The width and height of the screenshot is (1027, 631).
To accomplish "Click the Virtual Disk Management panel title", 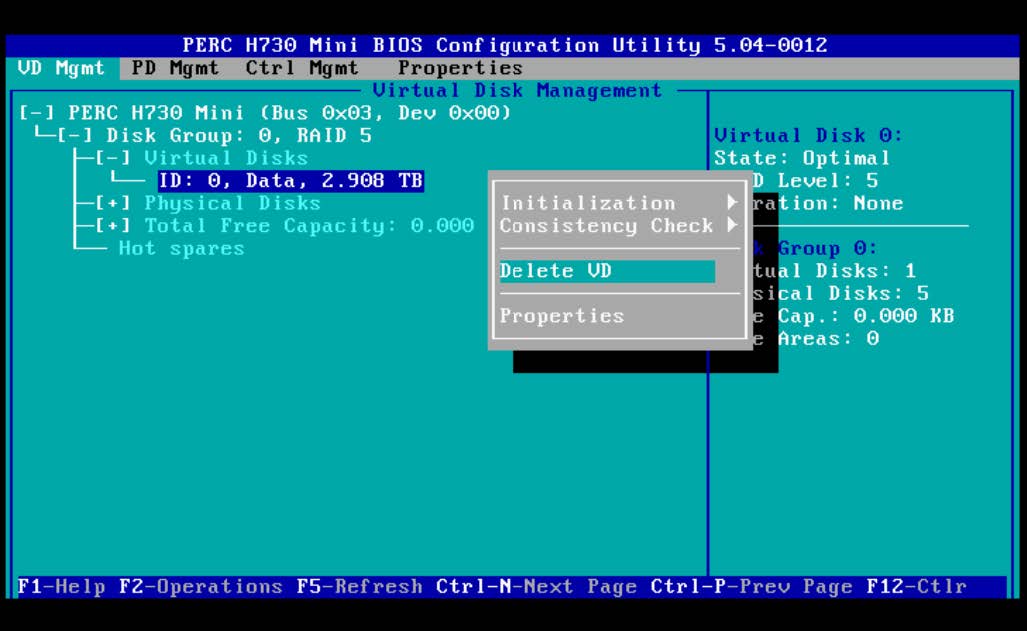I will (x=517, y=90).
